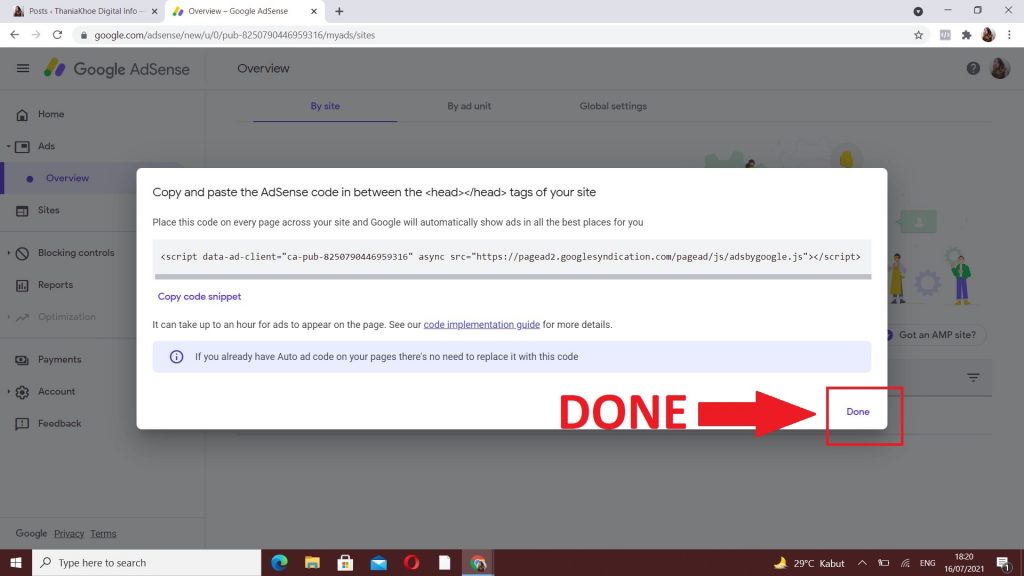Screen dimensions: 1024x576
Task: Open Feedback in the sidebar
Action: [59, 423]
